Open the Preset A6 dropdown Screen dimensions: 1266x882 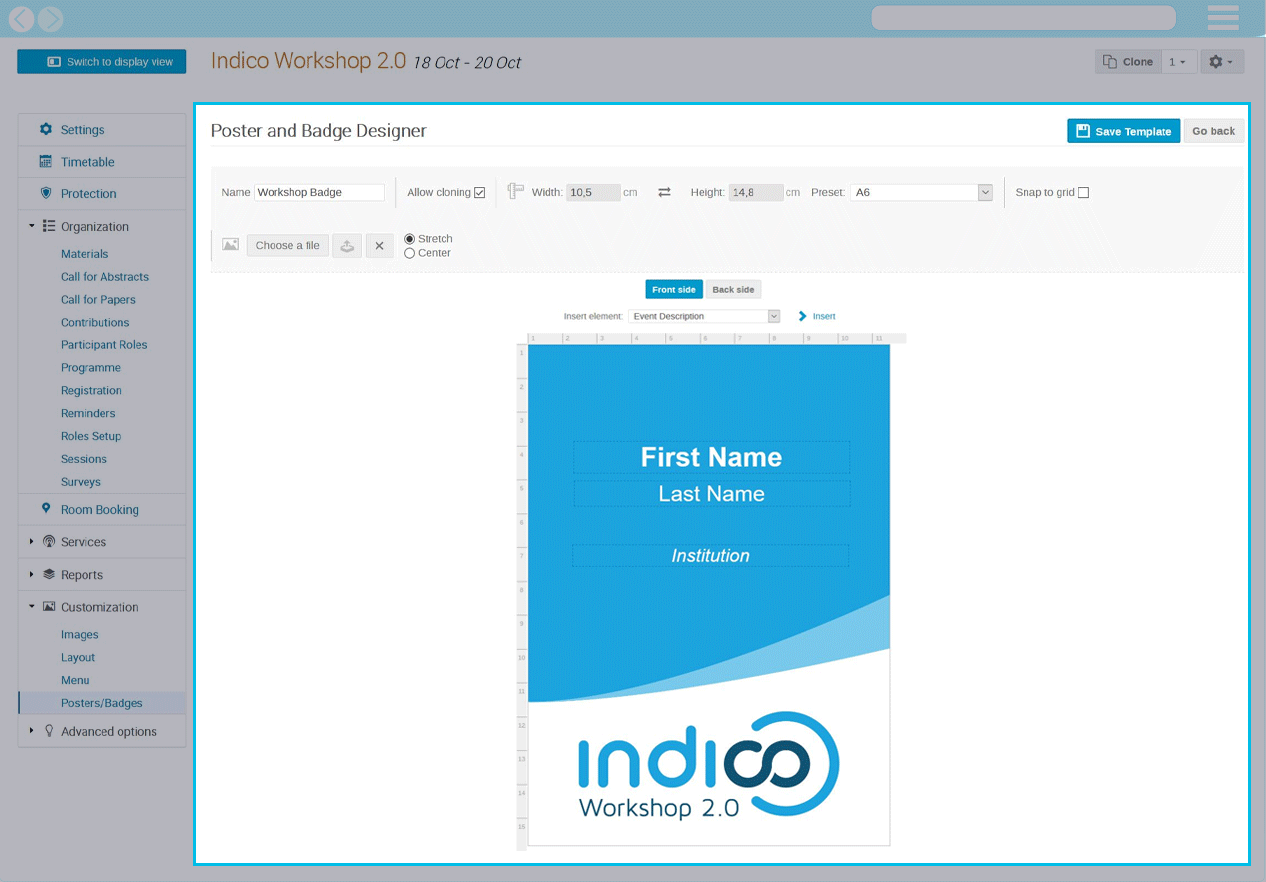921,192
